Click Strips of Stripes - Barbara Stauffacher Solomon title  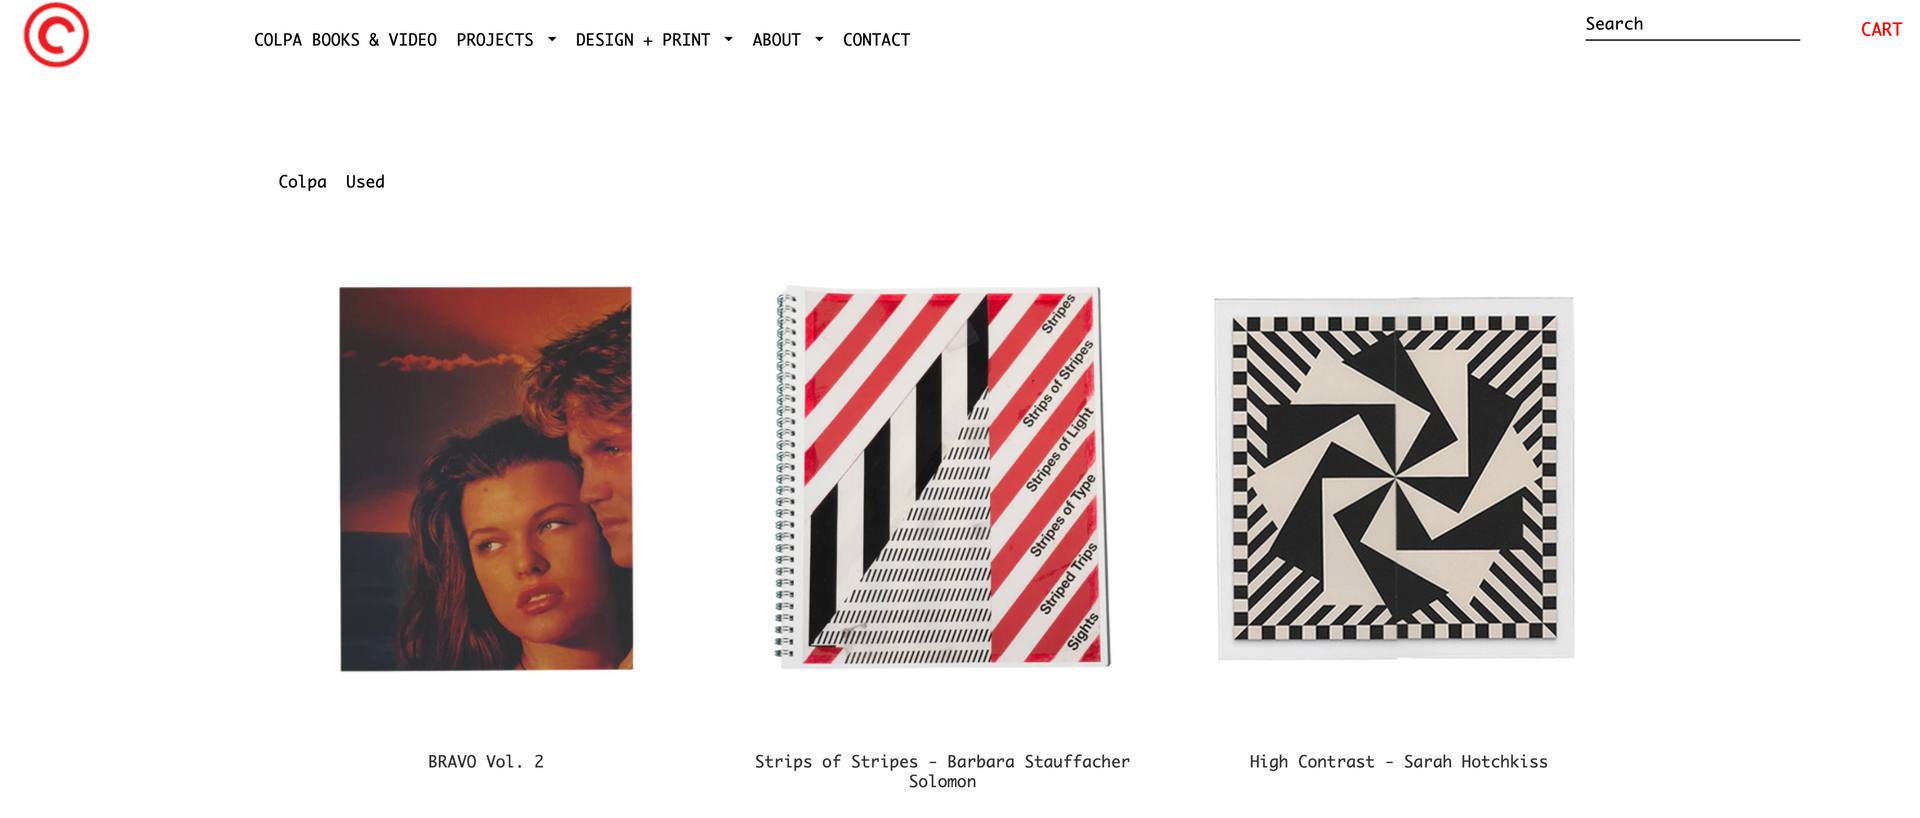point(942,771)
